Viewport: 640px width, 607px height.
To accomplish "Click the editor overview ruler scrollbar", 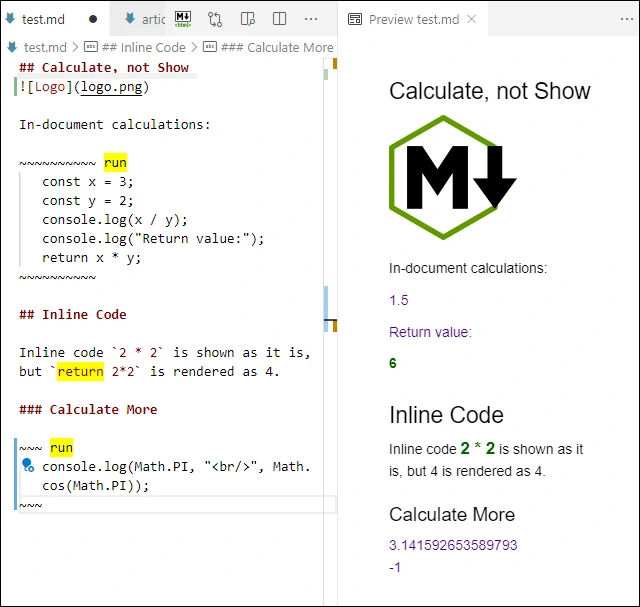I will click(x=330, y=331).
